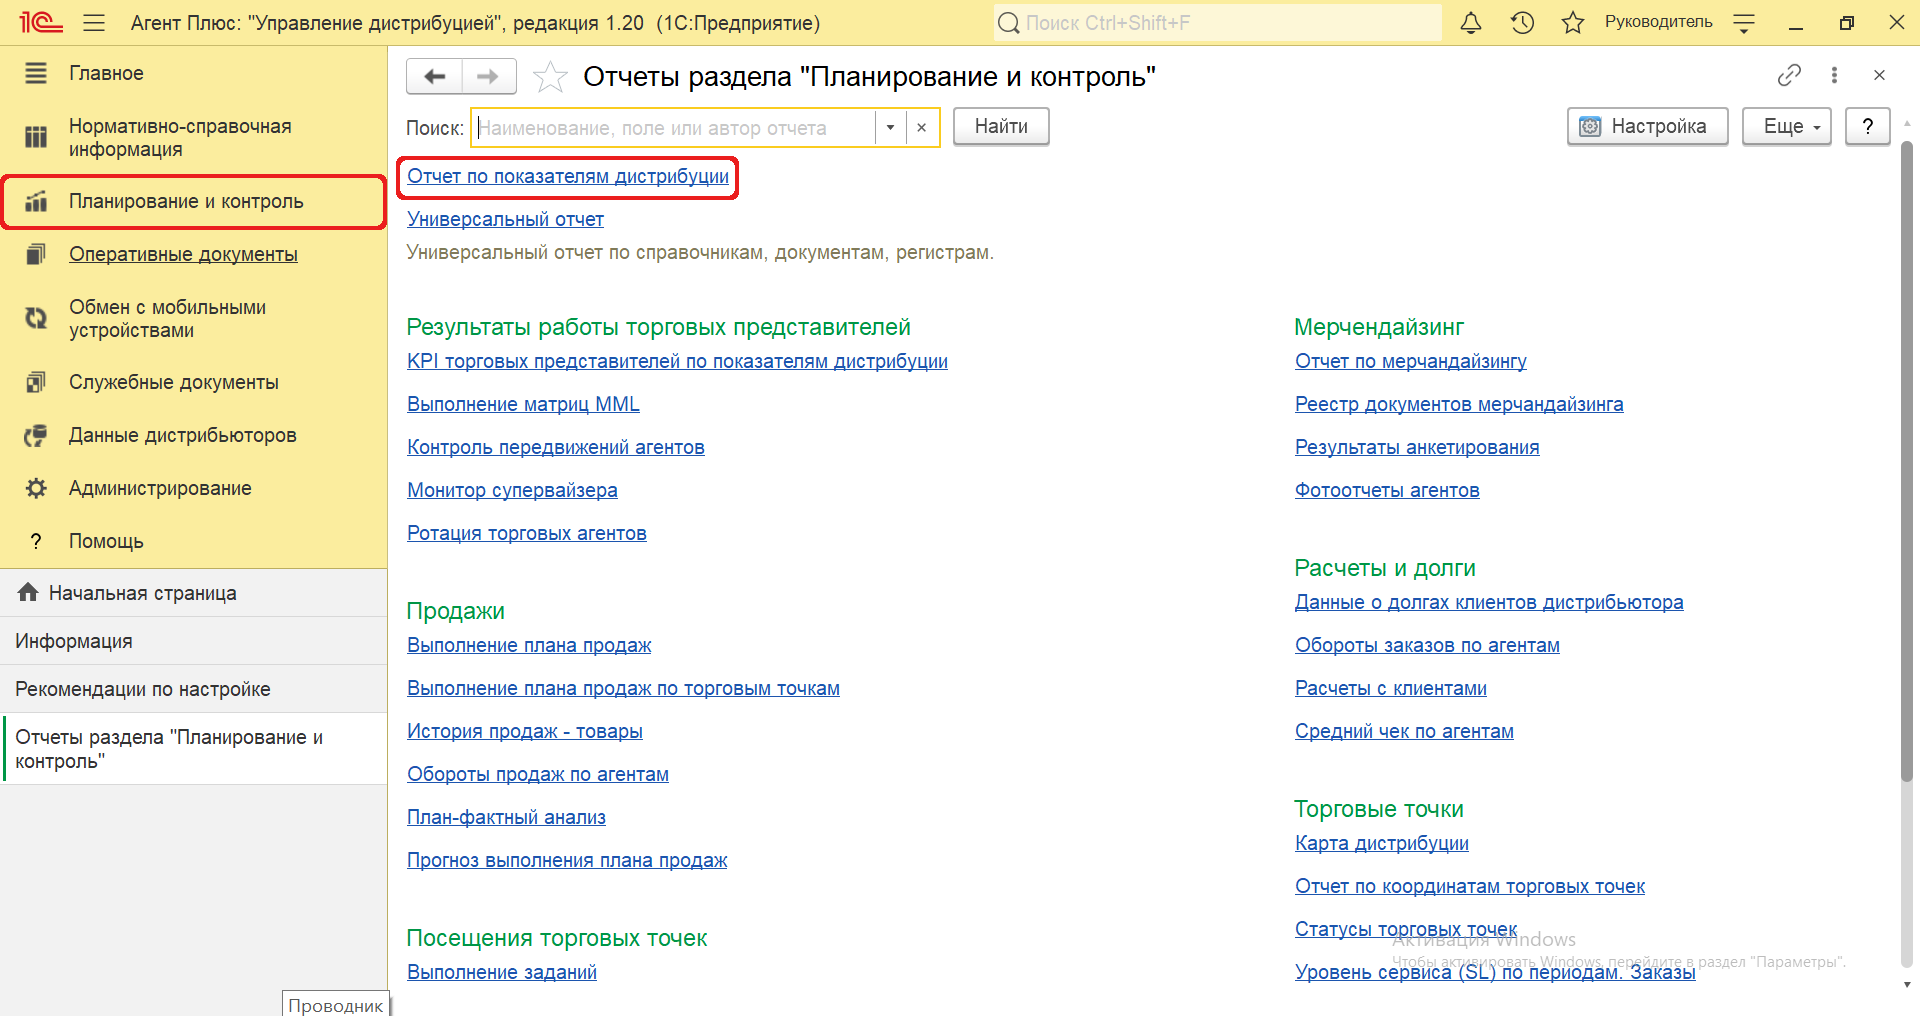Close the reports page tab
1920x1016 pixels.
click(x=1879, y=75)
